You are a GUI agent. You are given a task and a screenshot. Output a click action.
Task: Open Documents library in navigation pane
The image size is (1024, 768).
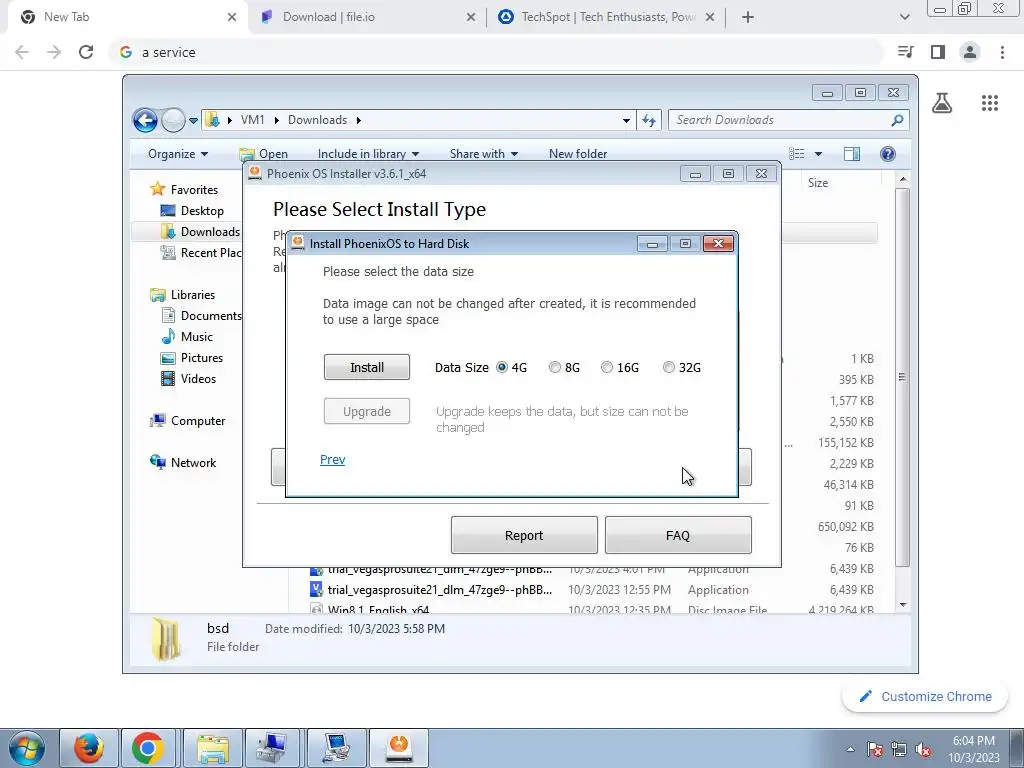coord(201,315)
